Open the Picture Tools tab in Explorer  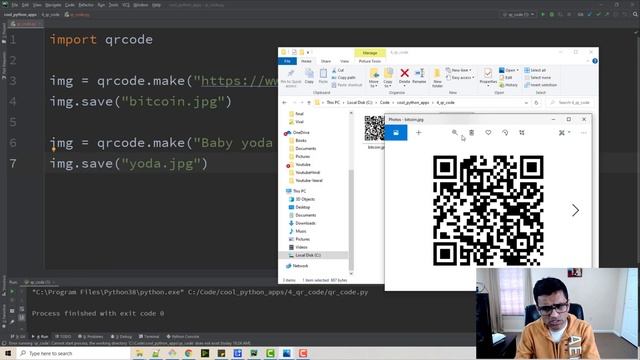370,61
